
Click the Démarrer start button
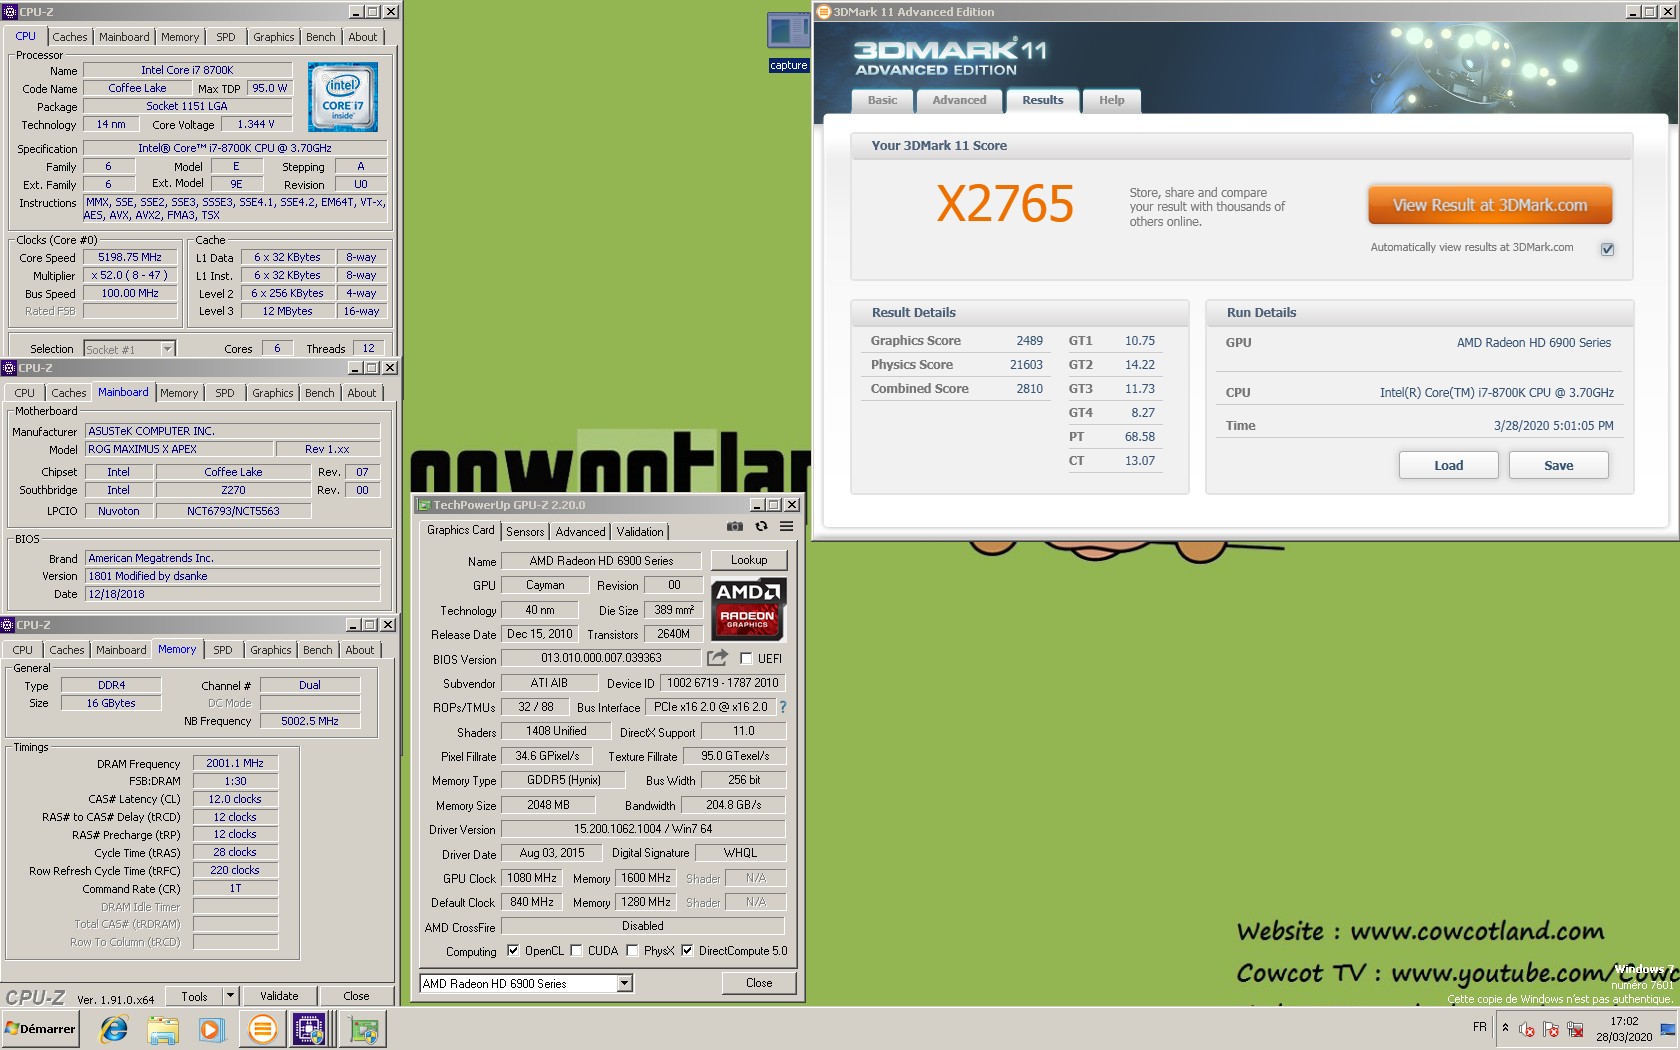40,1029
